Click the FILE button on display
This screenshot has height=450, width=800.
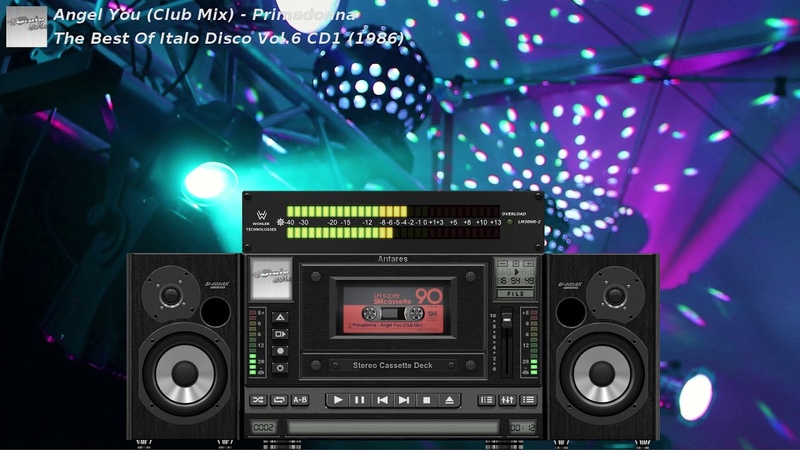(x=515, y=294)
